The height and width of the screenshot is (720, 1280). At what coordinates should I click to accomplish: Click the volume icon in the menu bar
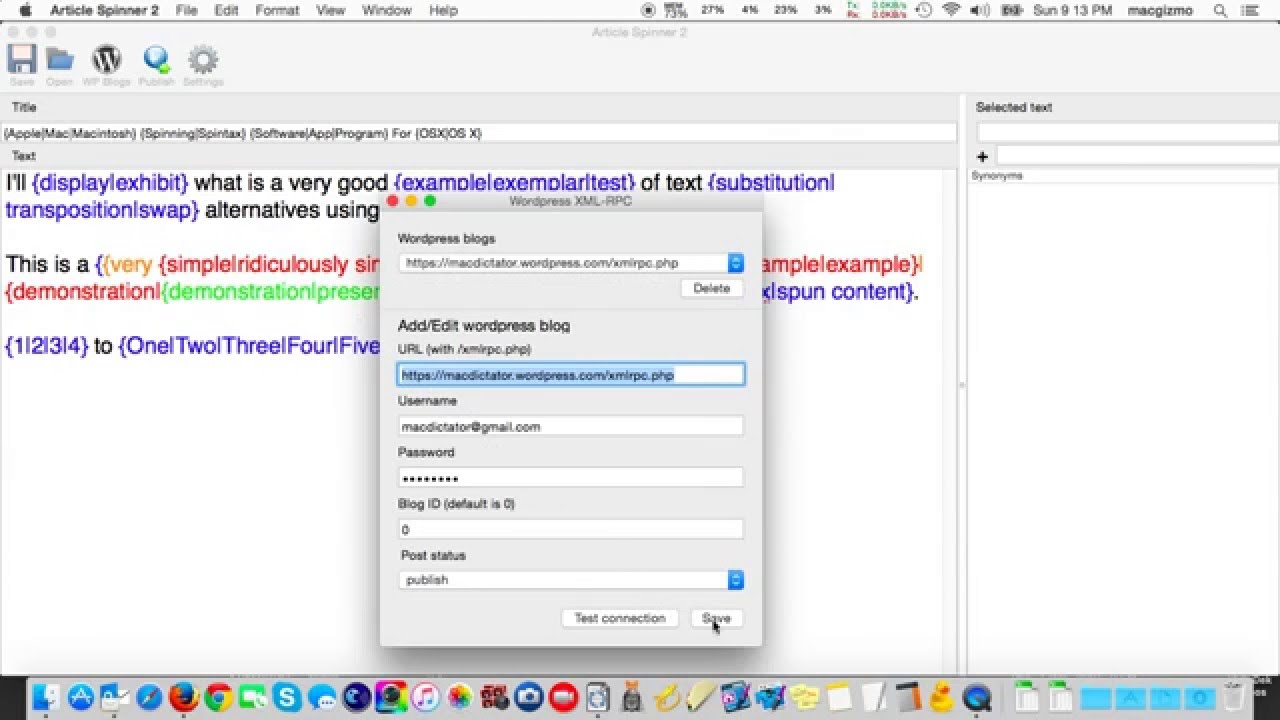pos(979,10)
